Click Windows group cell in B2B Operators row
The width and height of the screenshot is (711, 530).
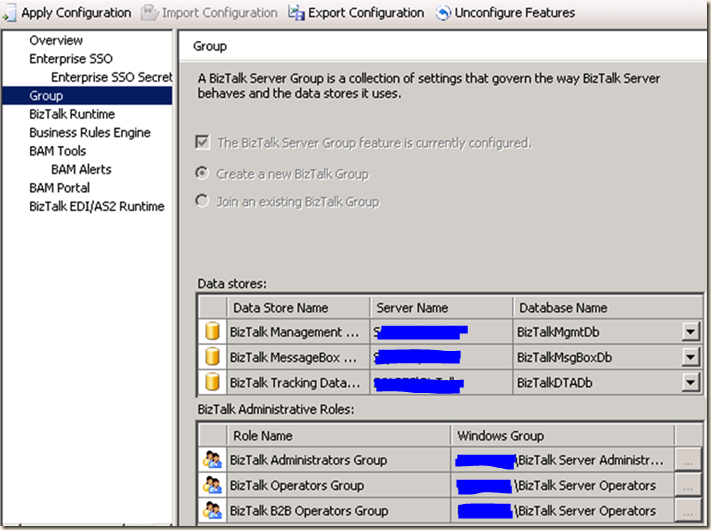(563, 511)
